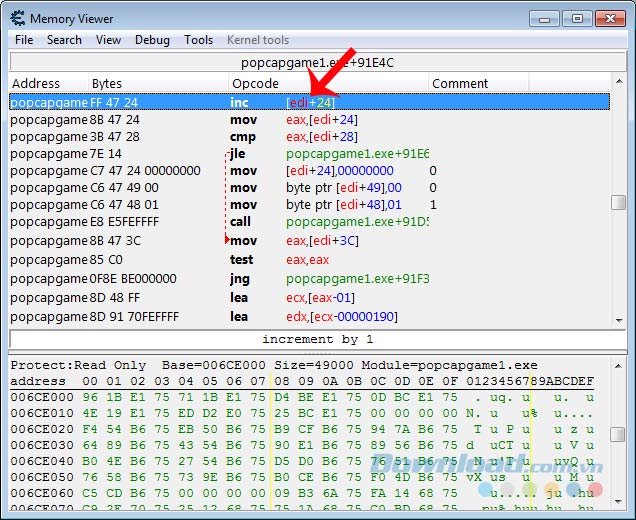The image size is (636, 520).
Task: Open the Debug menu
Action: point(152,40)
